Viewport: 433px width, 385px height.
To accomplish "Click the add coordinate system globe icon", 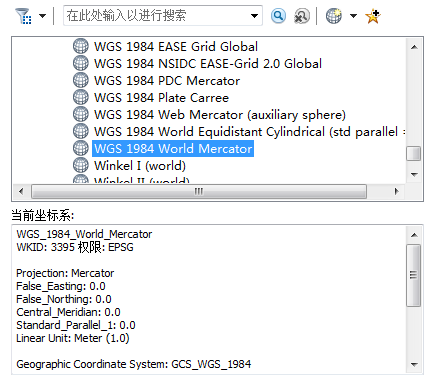I will coord(334,16).
